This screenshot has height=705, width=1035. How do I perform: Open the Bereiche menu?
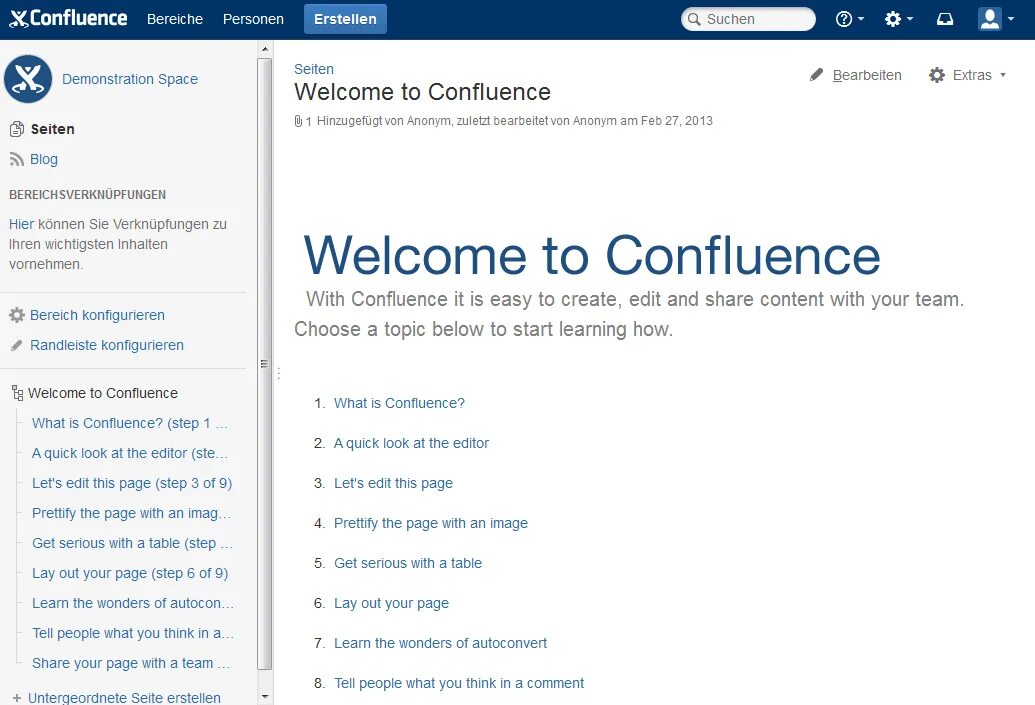(x=175, y=18)
